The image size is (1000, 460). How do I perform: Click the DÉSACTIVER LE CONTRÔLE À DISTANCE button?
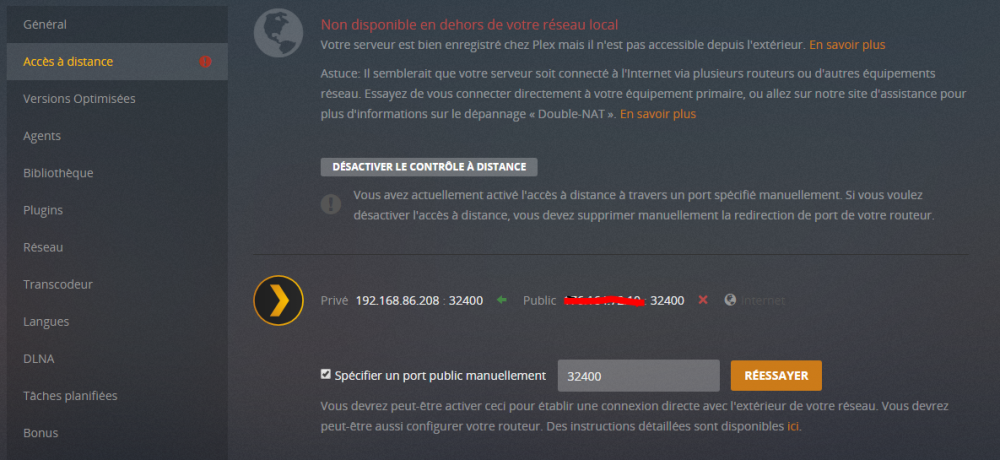(429, 167)
